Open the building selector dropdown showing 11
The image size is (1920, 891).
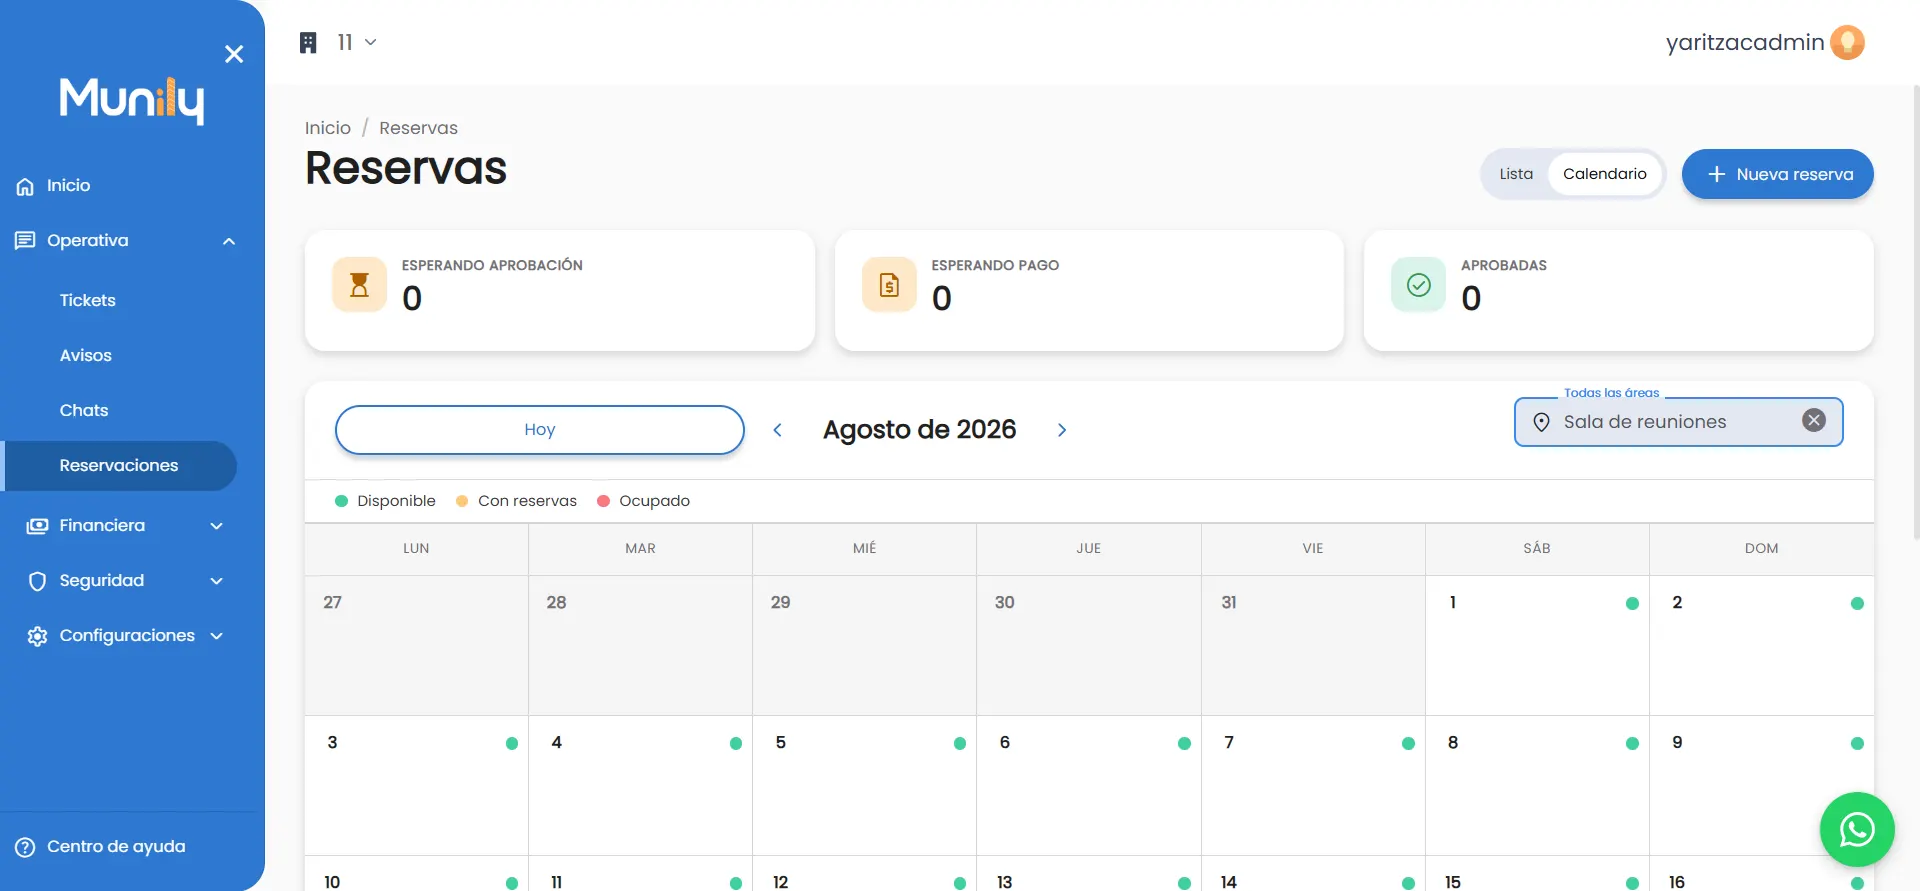click(356, 42)
